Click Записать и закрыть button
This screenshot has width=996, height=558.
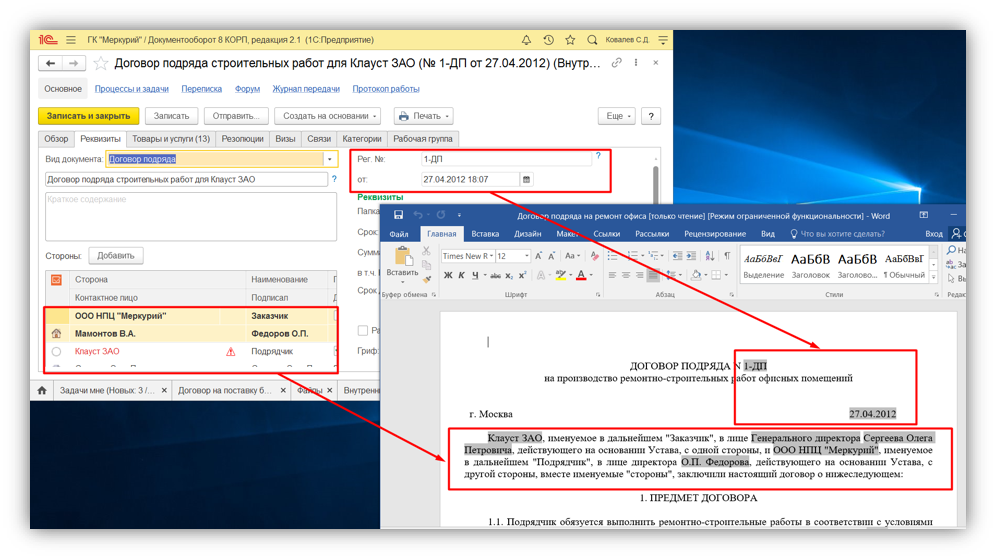(x=88, y=116)
